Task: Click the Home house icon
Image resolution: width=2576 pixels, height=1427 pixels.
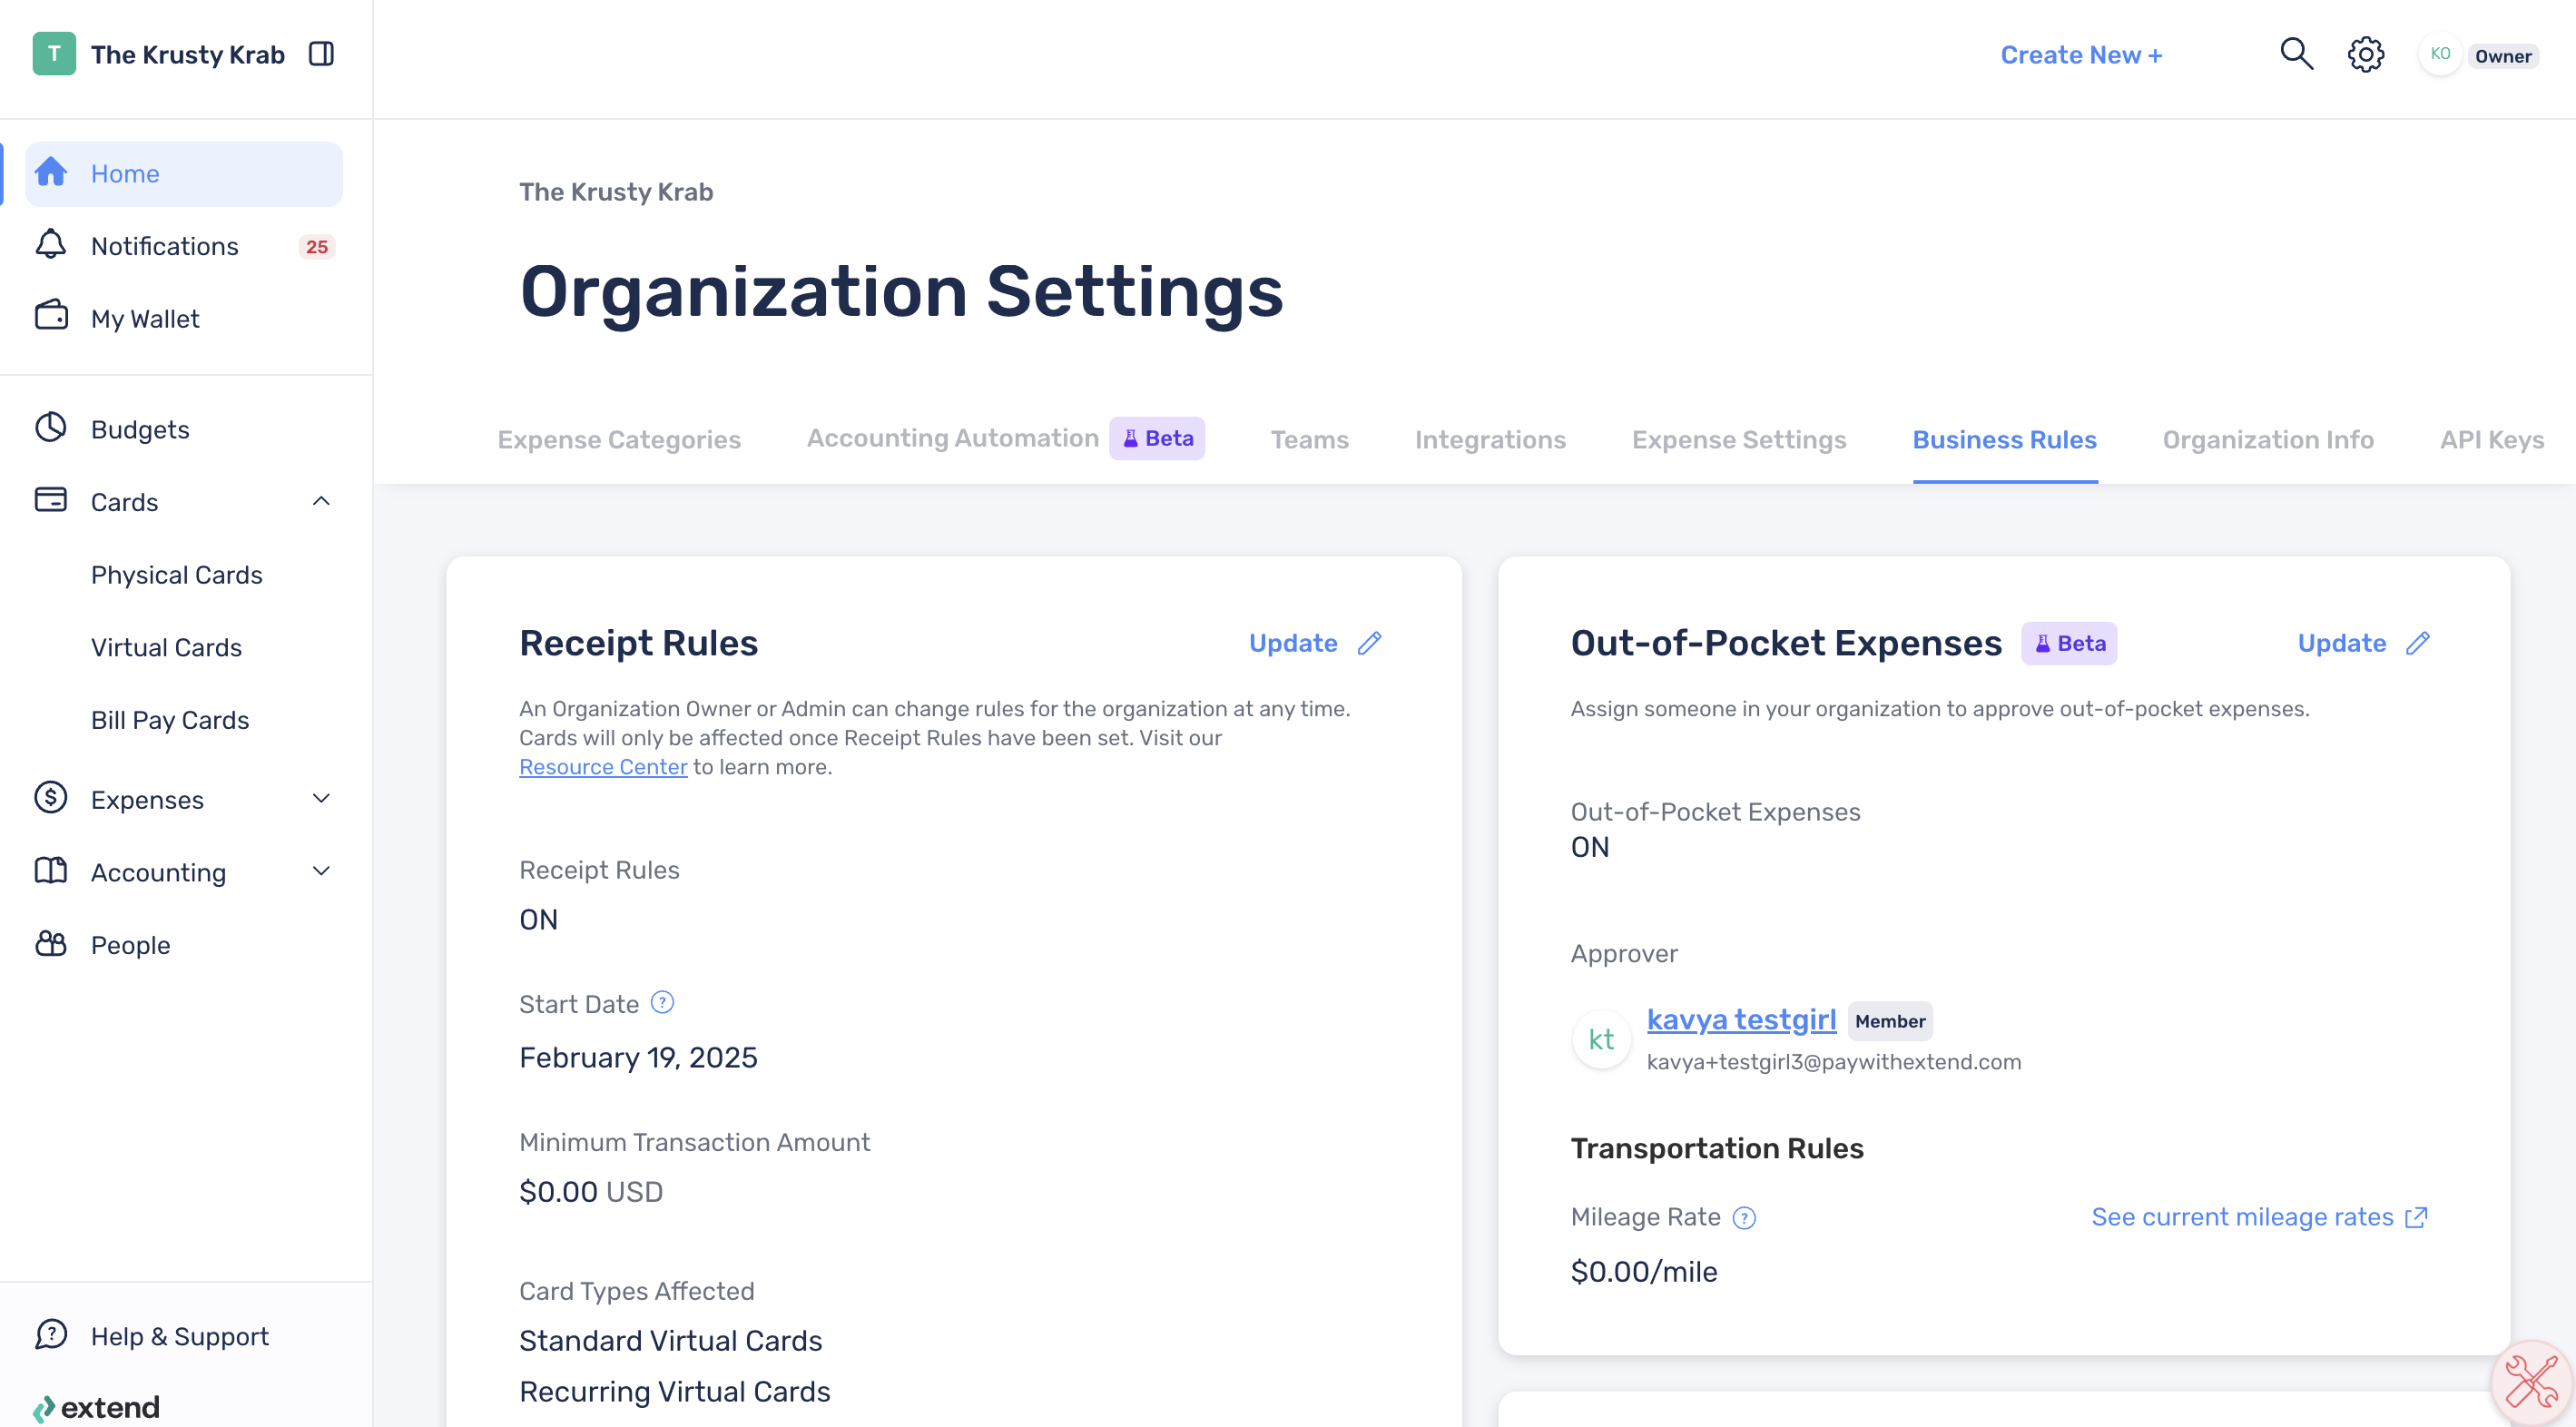Action: coord(51,173)
